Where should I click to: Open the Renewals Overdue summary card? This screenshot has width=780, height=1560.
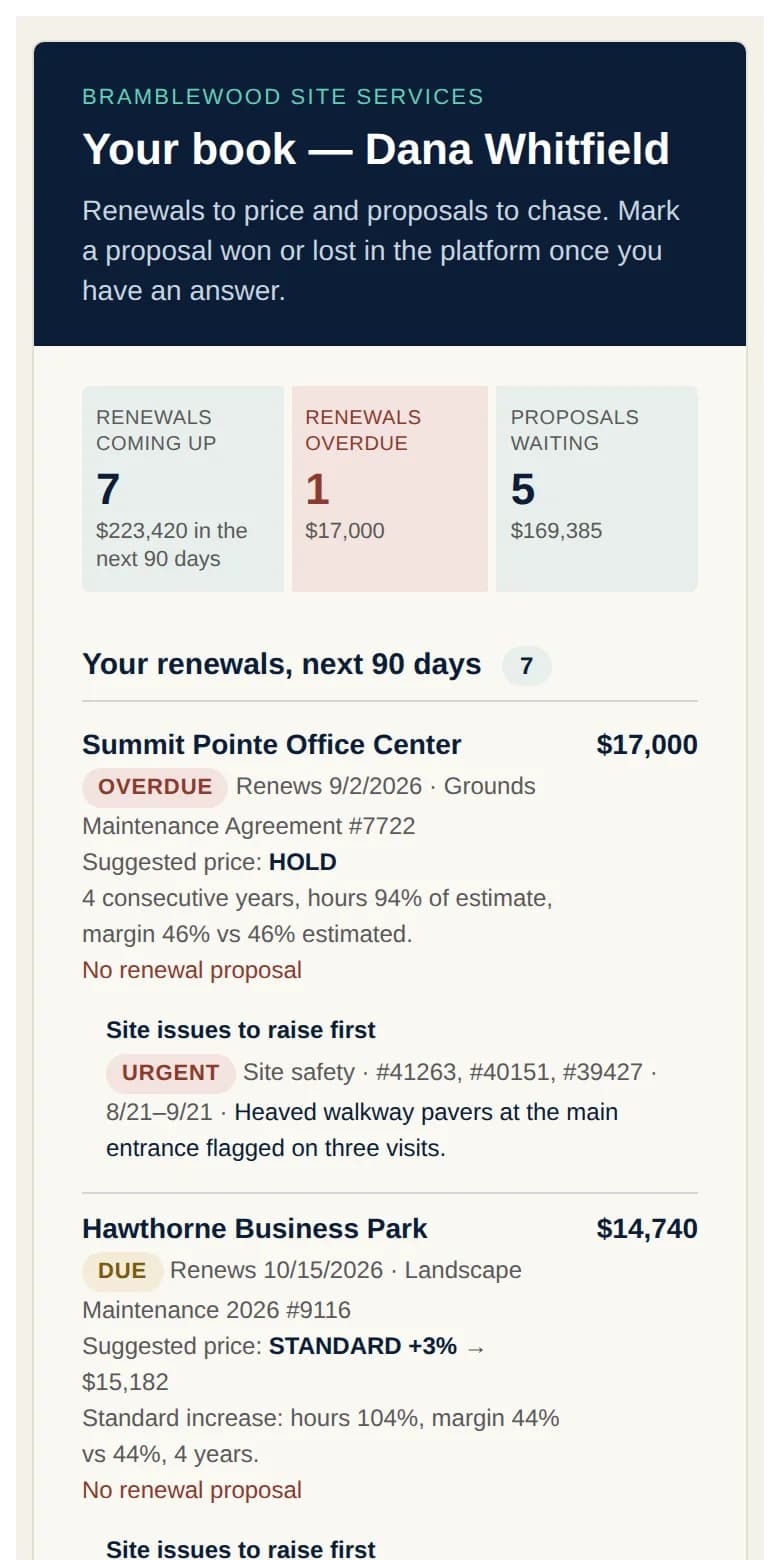(x=390, y=489)
